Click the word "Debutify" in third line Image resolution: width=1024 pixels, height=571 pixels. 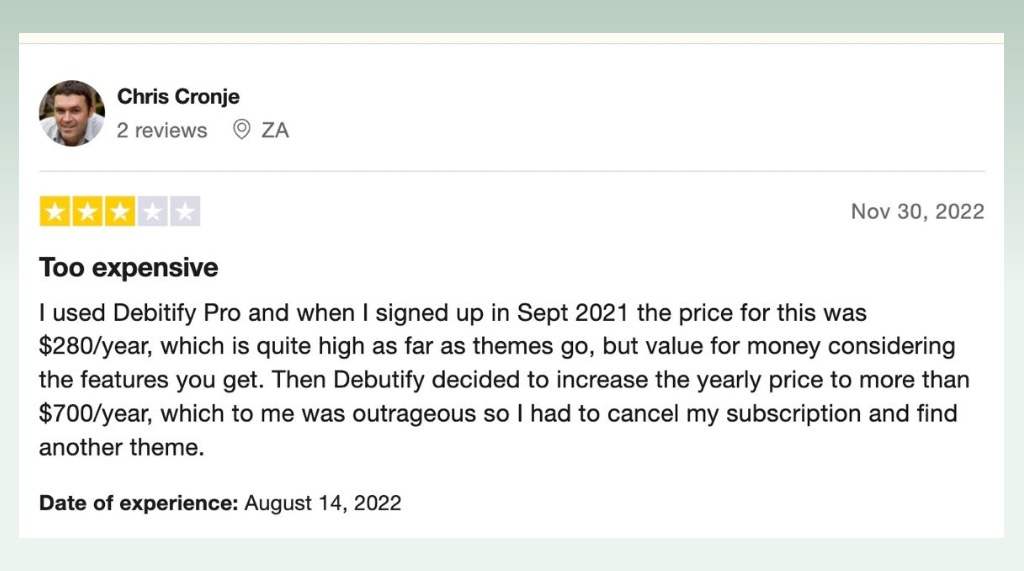click(x=379, y=380)
